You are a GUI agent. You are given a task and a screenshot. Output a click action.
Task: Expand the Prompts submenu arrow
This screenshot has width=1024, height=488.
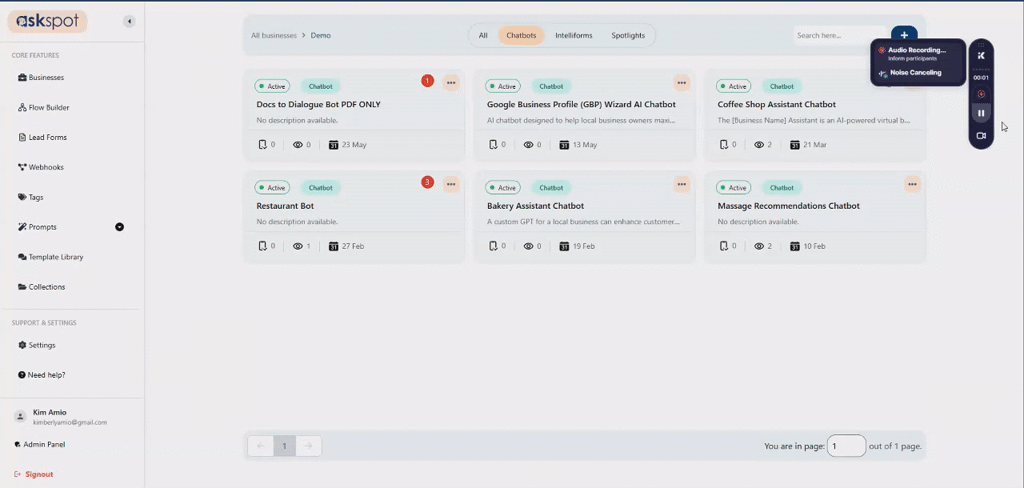[x=120, y=227]
